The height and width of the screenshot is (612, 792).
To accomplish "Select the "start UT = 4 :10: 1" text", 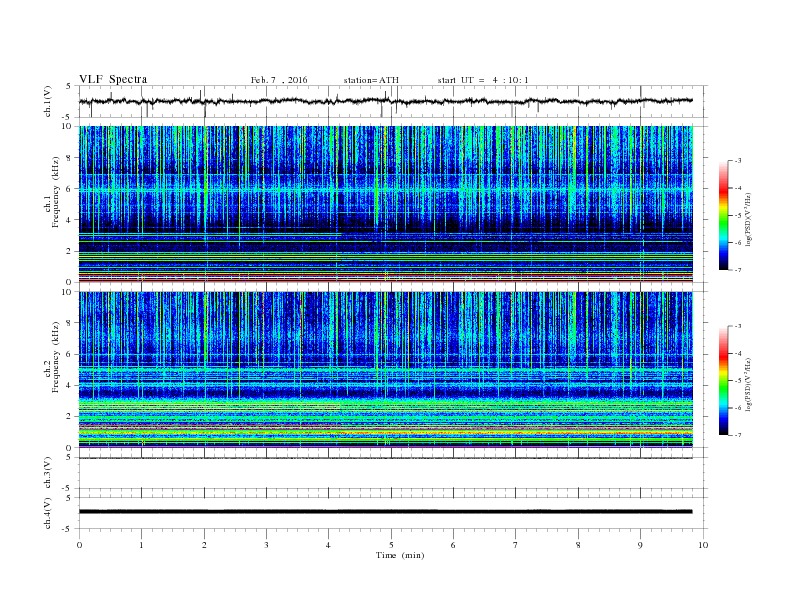I will coord(483,80).
